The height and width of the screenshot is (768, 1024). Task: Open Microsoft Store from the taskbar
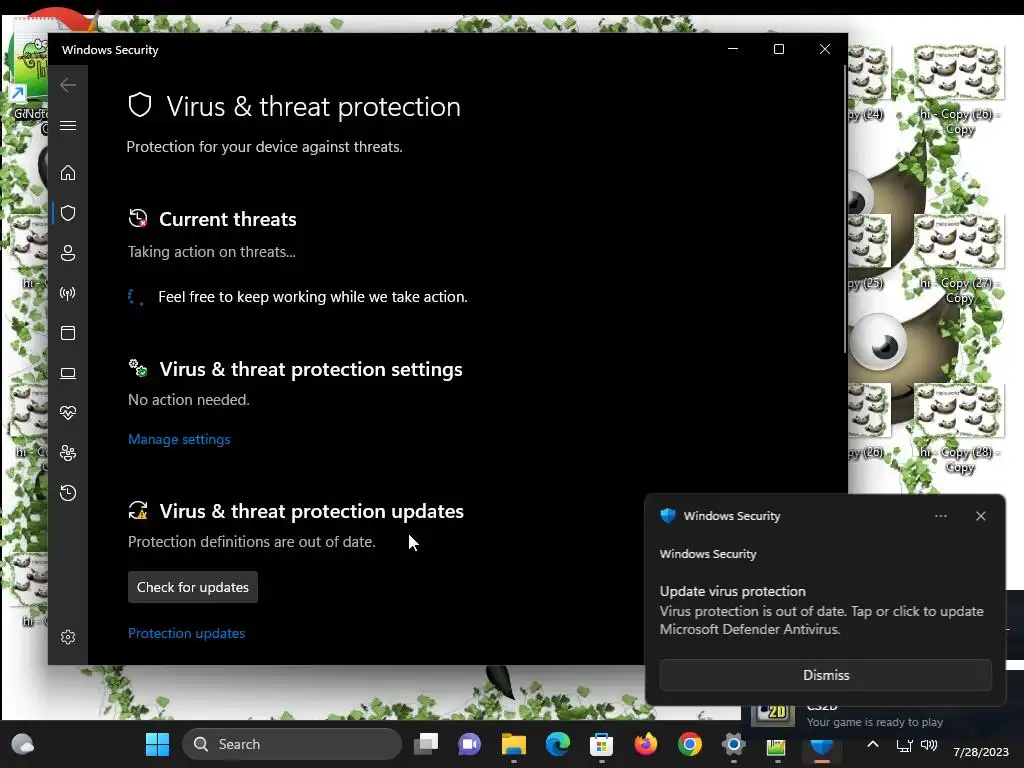[601, 744]
